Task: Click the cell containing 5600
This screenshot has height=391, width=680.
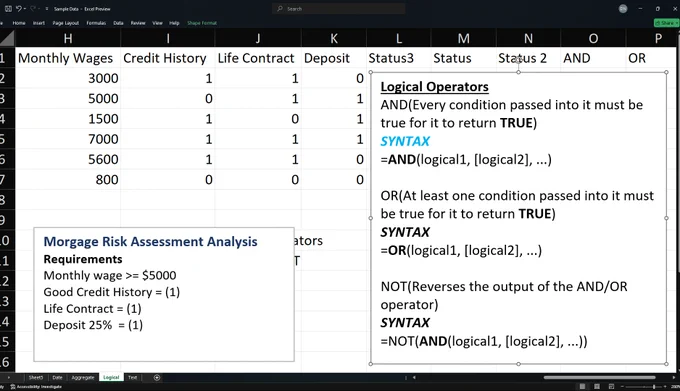Action: click(68, 160)
